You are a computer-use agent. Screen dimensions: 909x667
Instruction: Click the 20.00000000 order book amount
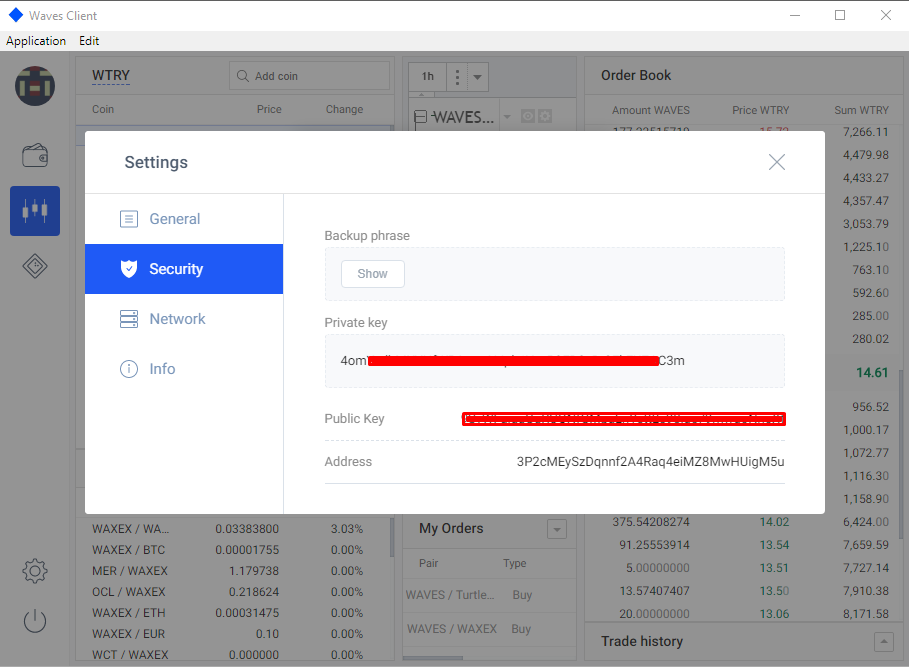(x=655, y=614)
